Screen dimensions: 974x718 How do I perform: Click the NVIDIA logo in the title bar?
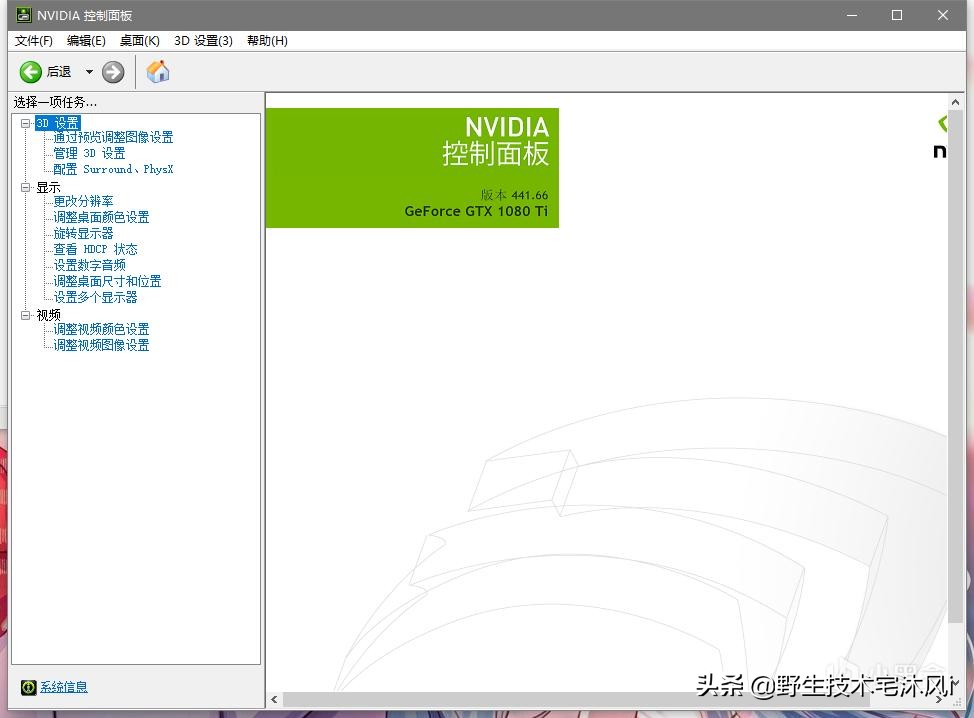[22, 15]
